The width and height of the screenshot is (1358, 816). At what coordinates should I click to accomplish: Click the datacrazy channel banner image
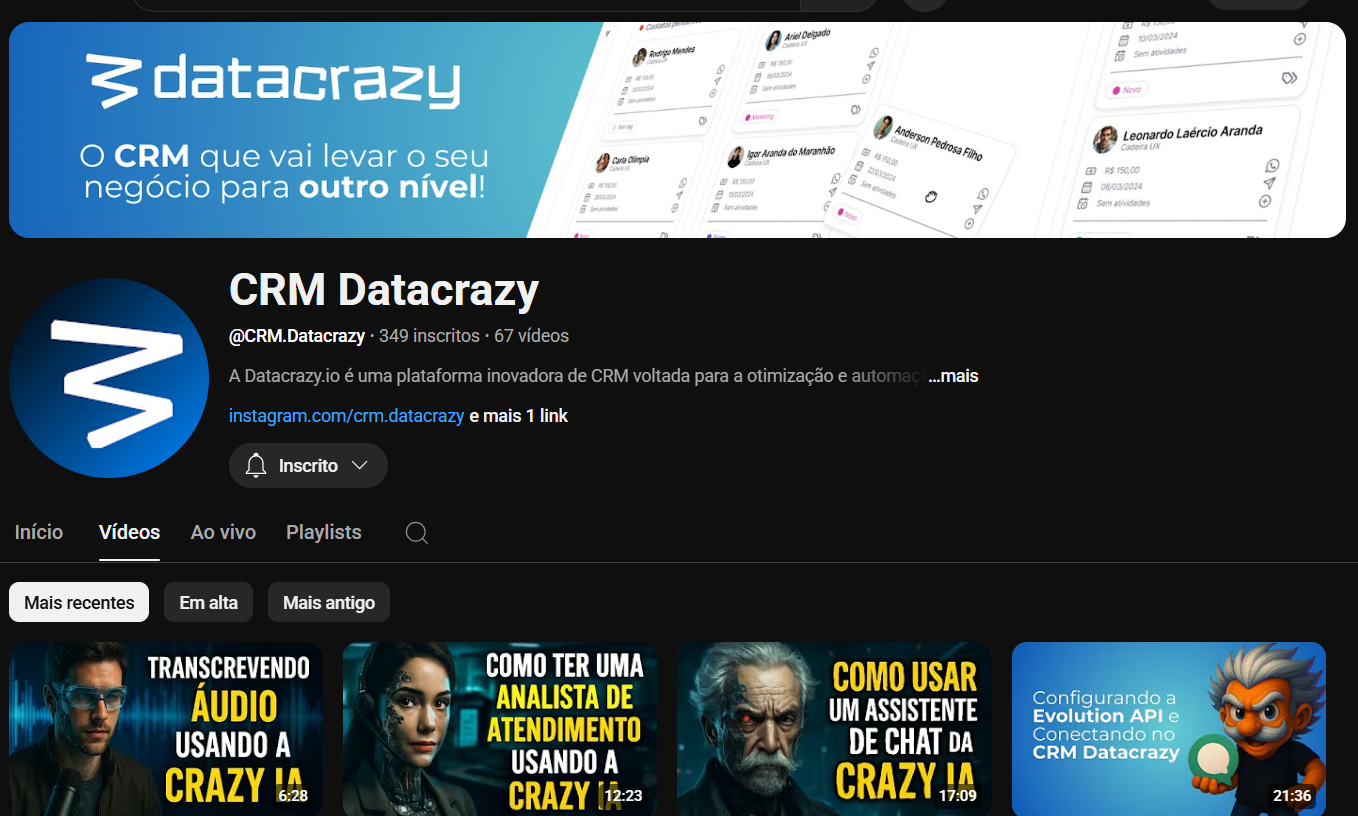(x=677, y=130)
